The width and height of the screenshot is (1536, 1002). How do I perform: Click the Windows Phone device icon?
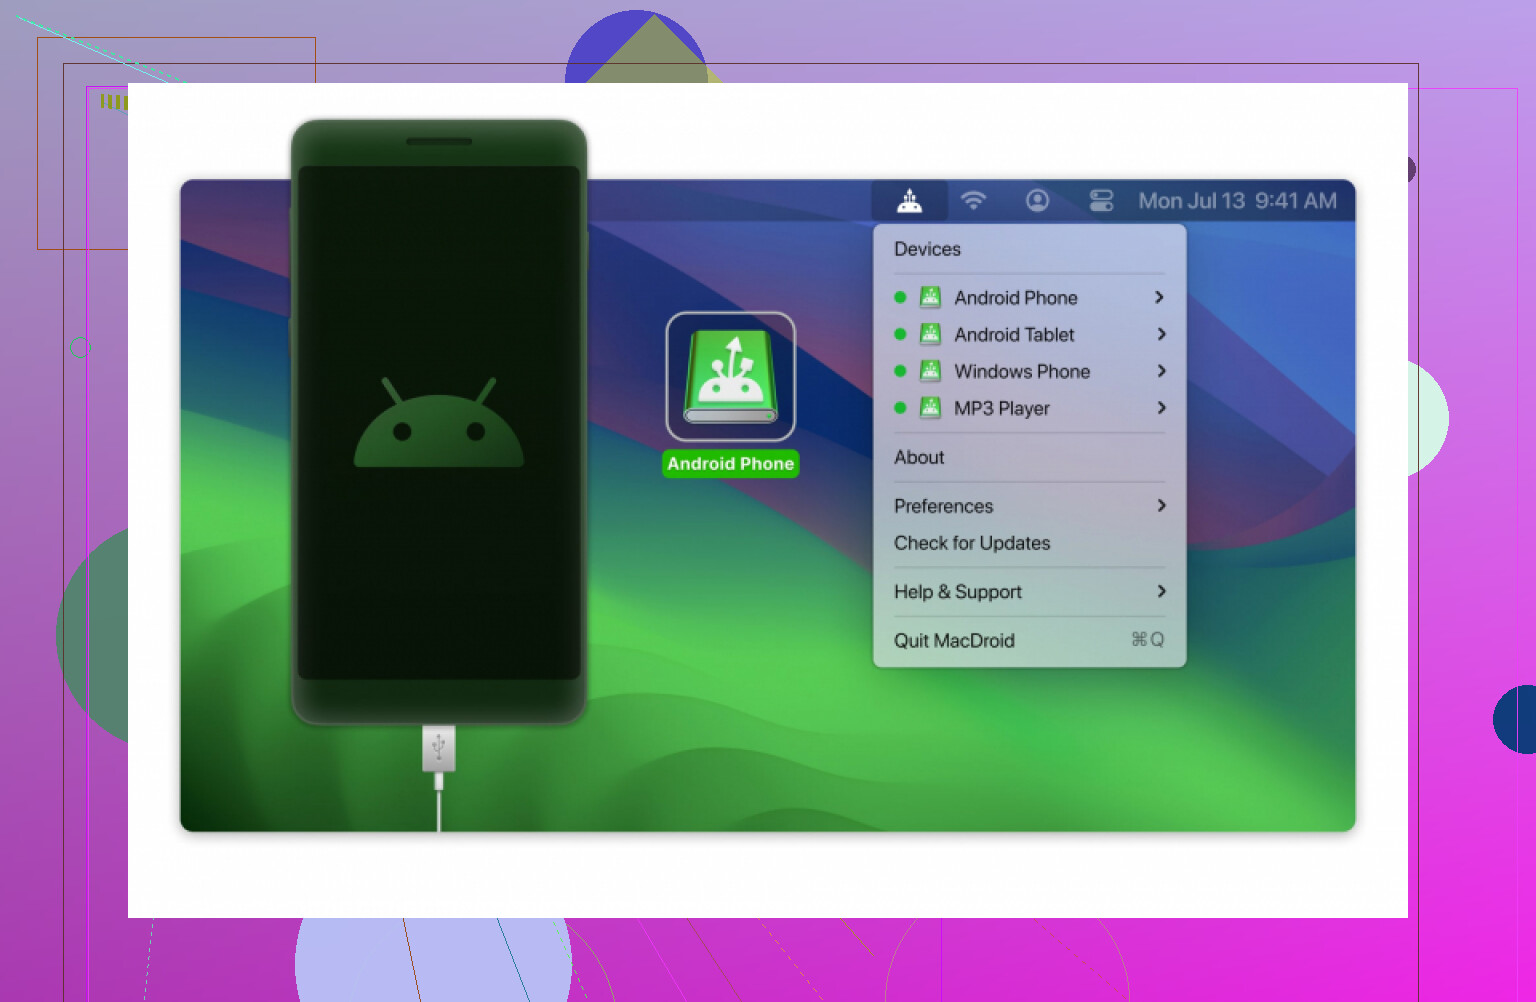930,371
